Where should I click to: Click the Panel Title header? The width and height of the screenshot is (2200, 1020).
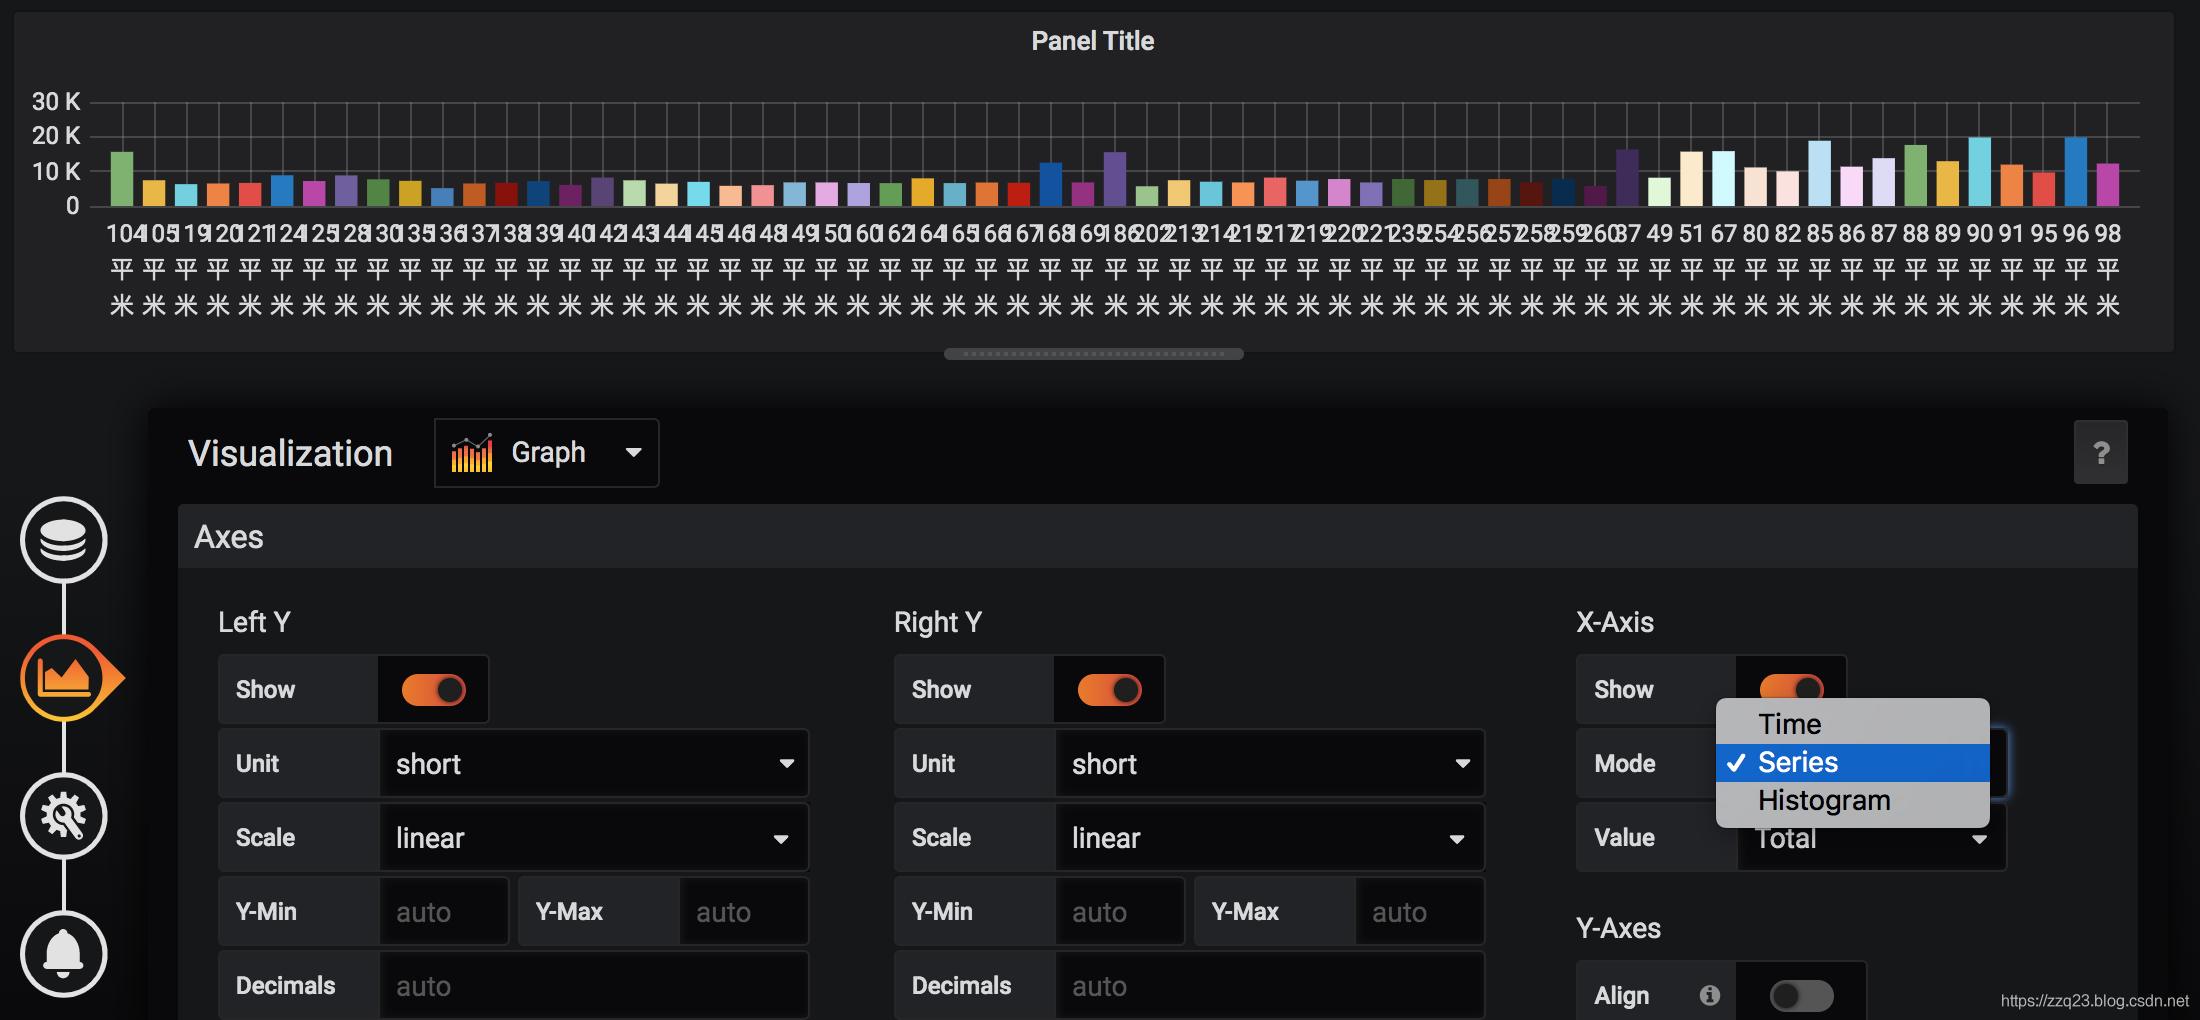point(1093,41)
